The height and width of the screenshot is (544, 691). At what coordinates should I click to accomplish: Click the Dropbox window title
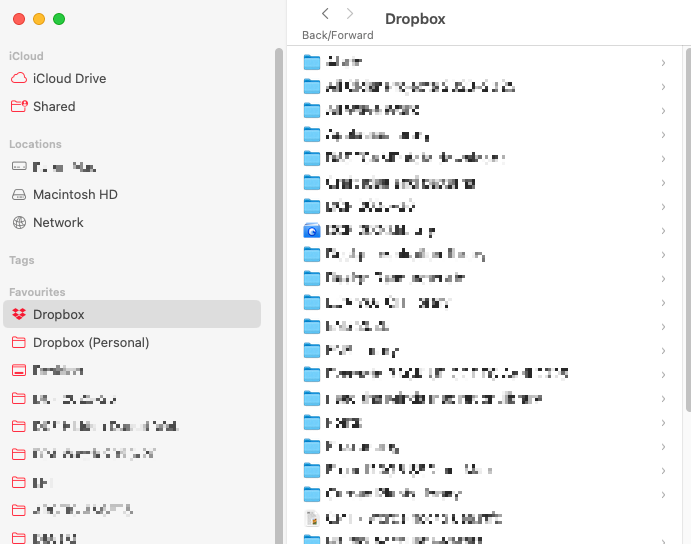point(415,19)
